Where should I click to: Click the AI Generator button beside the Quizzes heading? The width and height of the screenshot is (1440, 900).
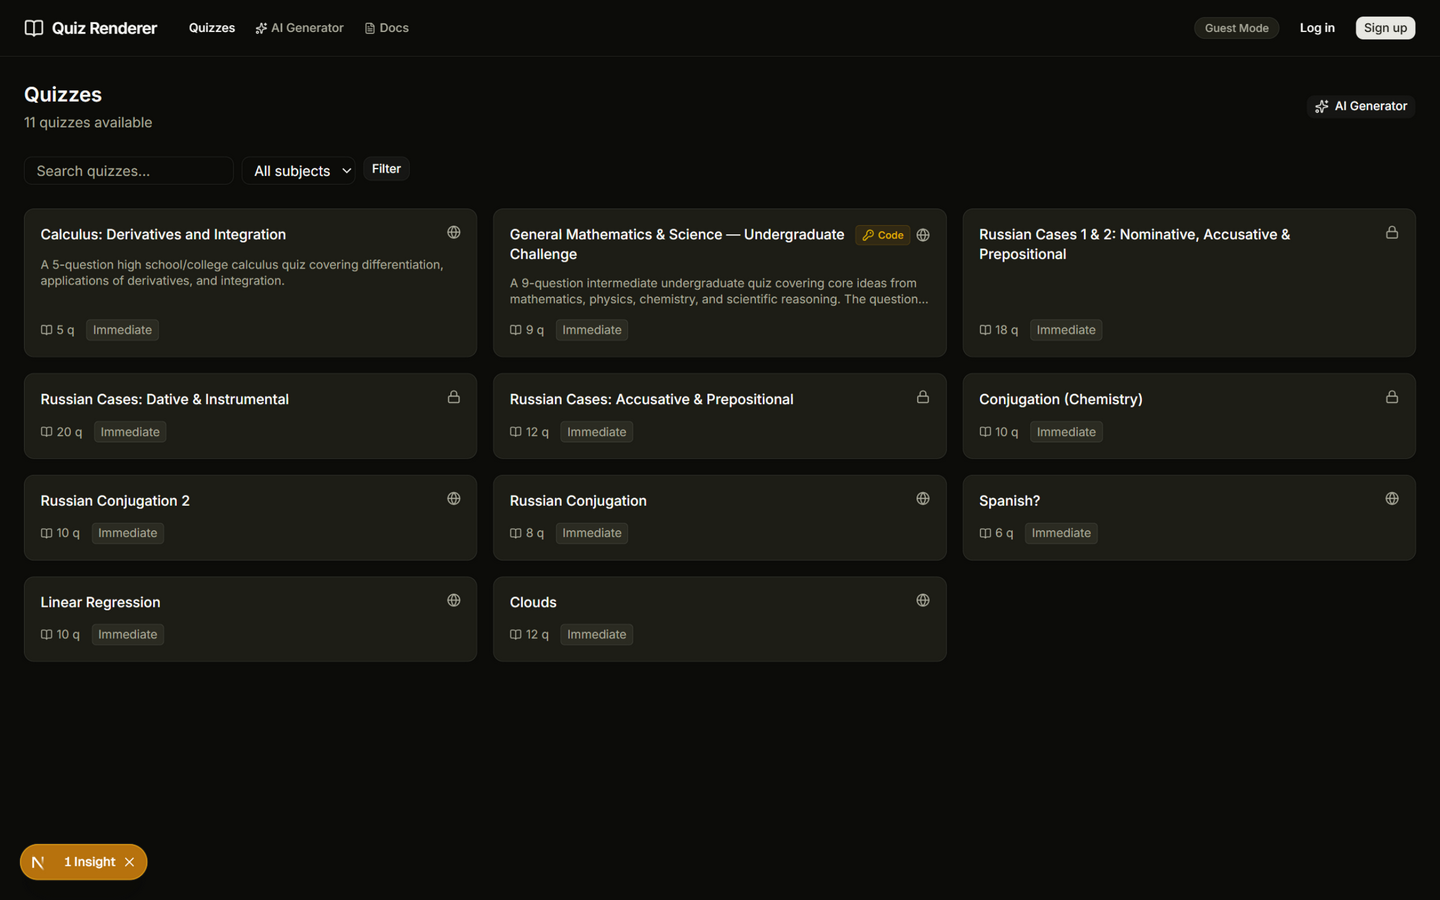click(1361, 106)
